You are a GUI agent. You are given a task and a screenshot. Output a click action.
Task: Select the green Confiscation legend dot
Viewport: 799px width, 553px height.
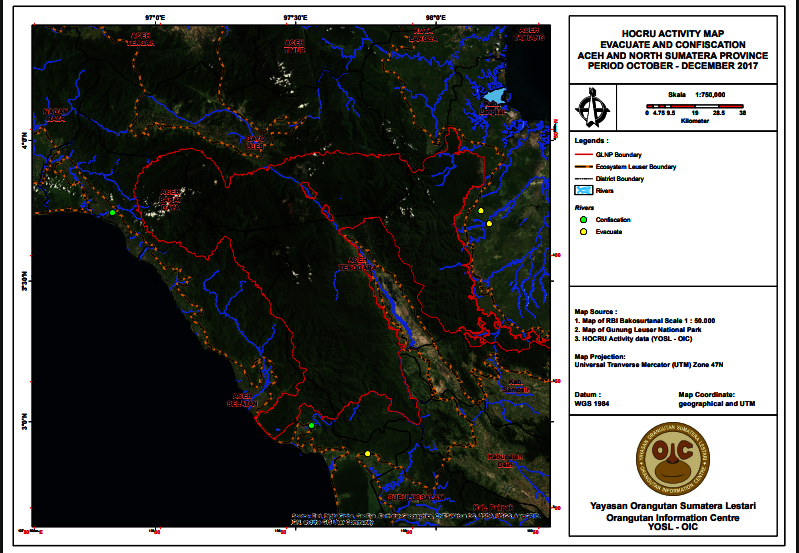[x=582, y=219]
